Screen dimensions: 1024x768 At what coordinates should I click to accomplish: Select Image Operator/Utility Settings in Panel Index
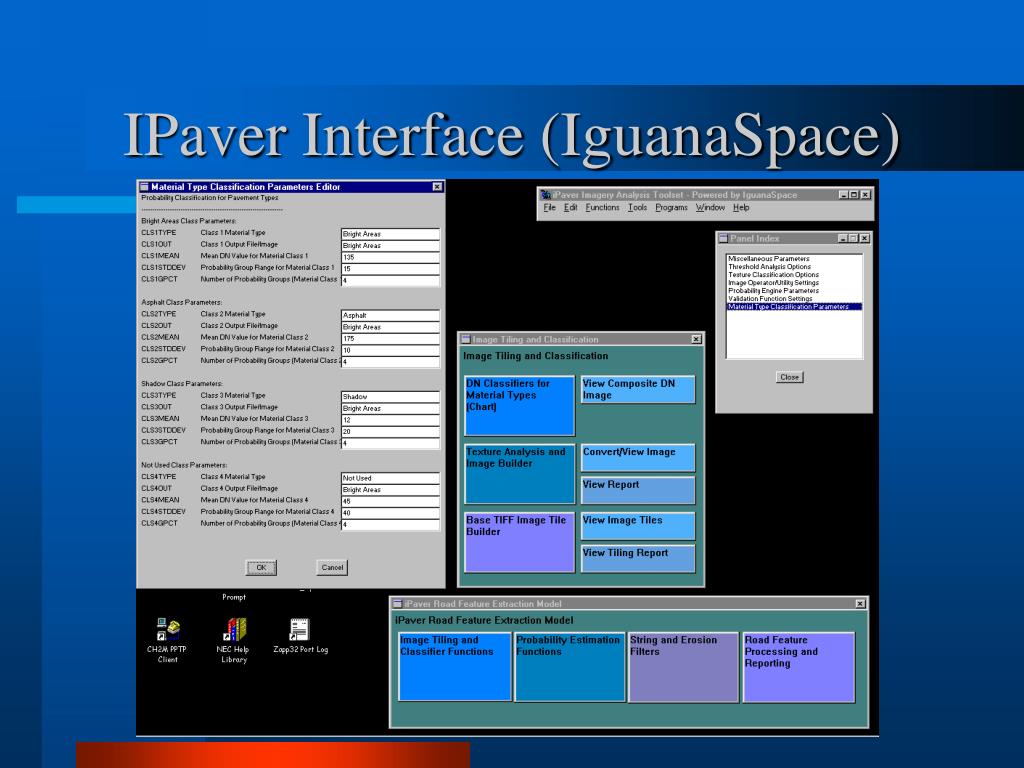(794, 283)
